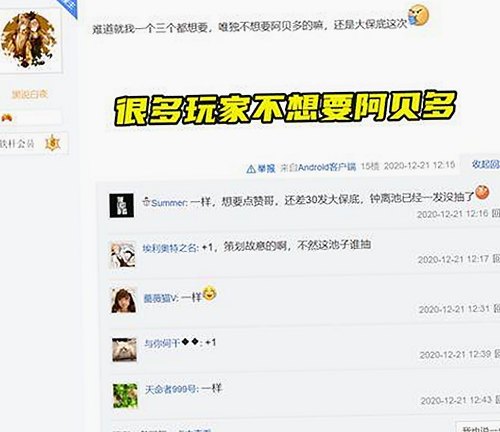Collapse replies with 收起回复 link
The image size is (500, 432).
point(486,164)
